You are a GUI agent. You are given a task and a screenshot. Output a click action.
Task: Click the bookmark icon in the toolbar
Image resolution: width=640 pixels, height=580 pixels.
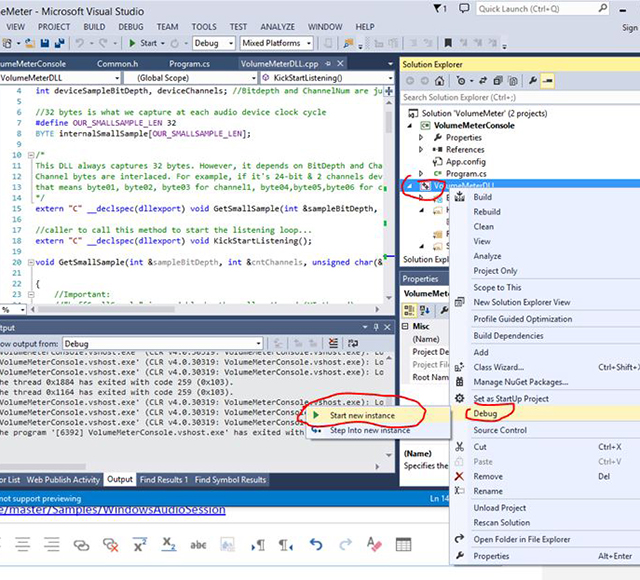pyautogui.click(x=448, y=43)
